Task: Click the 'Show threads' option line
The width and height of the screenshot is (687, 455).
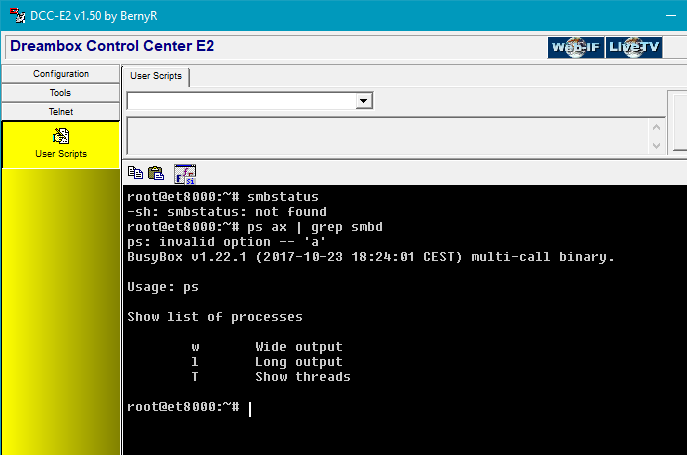Action: pyautogui.click(x=271, y=377)
